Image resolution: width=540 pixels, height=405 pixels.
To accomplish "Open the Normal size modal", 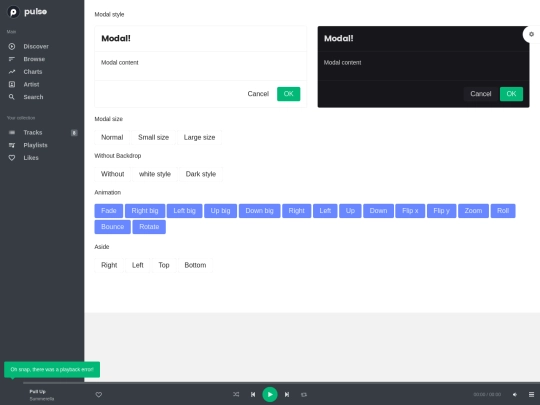I will point(112,137).
